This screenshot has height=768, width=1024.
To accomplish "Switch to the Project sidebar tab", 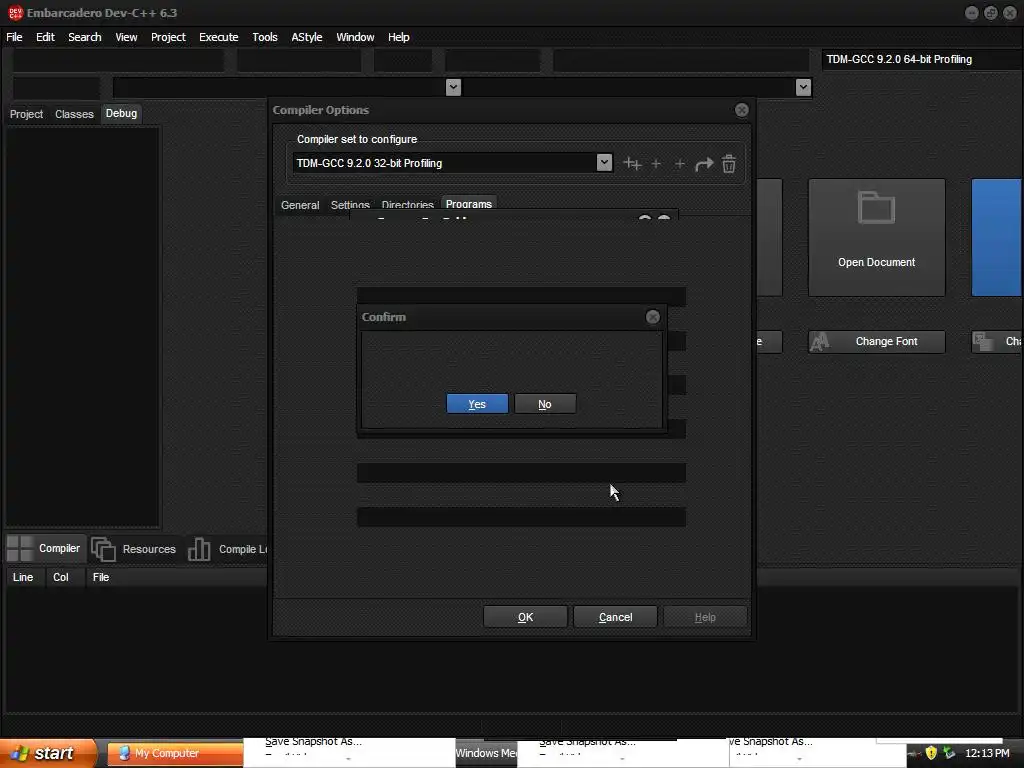I will (x=26, y=114).
